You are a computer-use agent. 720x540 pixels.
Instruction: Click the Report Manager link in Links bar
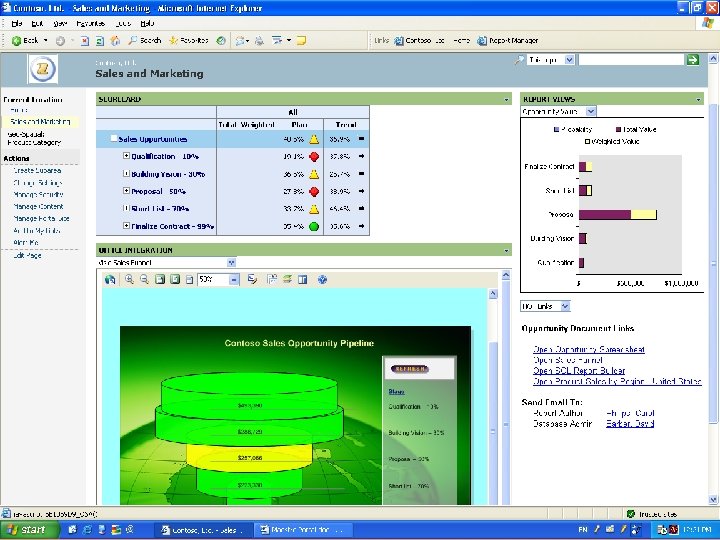click(x=508, y=40)
